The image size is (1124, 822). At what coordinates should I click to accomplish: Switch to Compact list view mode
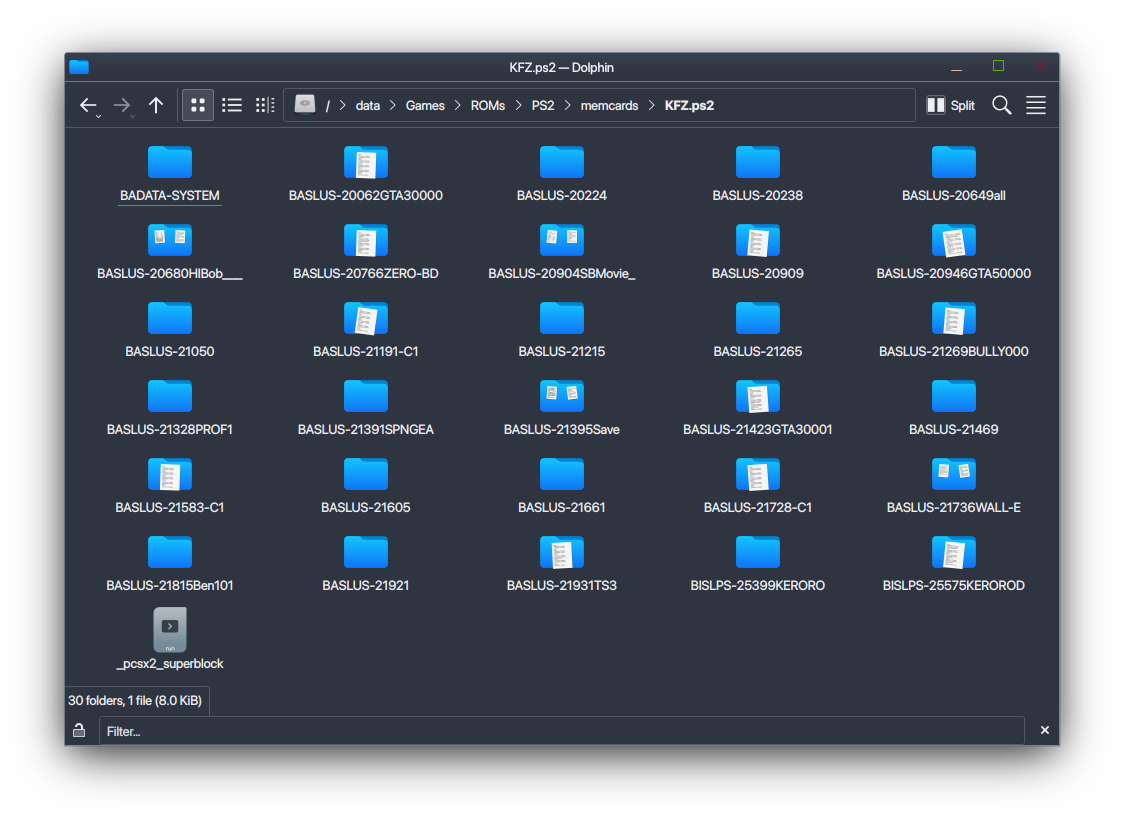coord(232,105)
